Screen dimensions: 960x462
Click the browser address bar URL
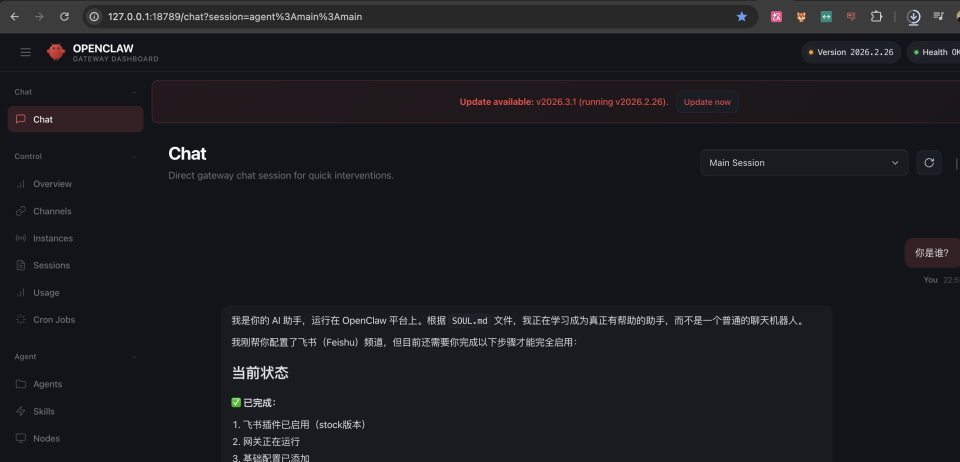click(x=235, y=17)
